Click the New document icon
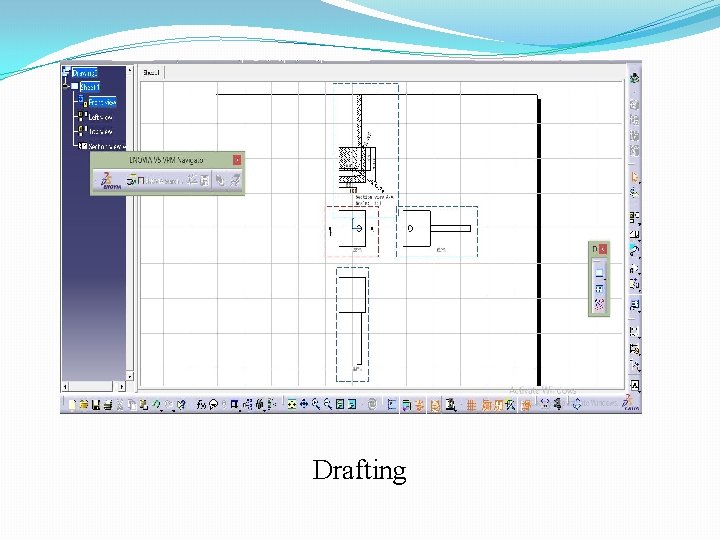 72,405
